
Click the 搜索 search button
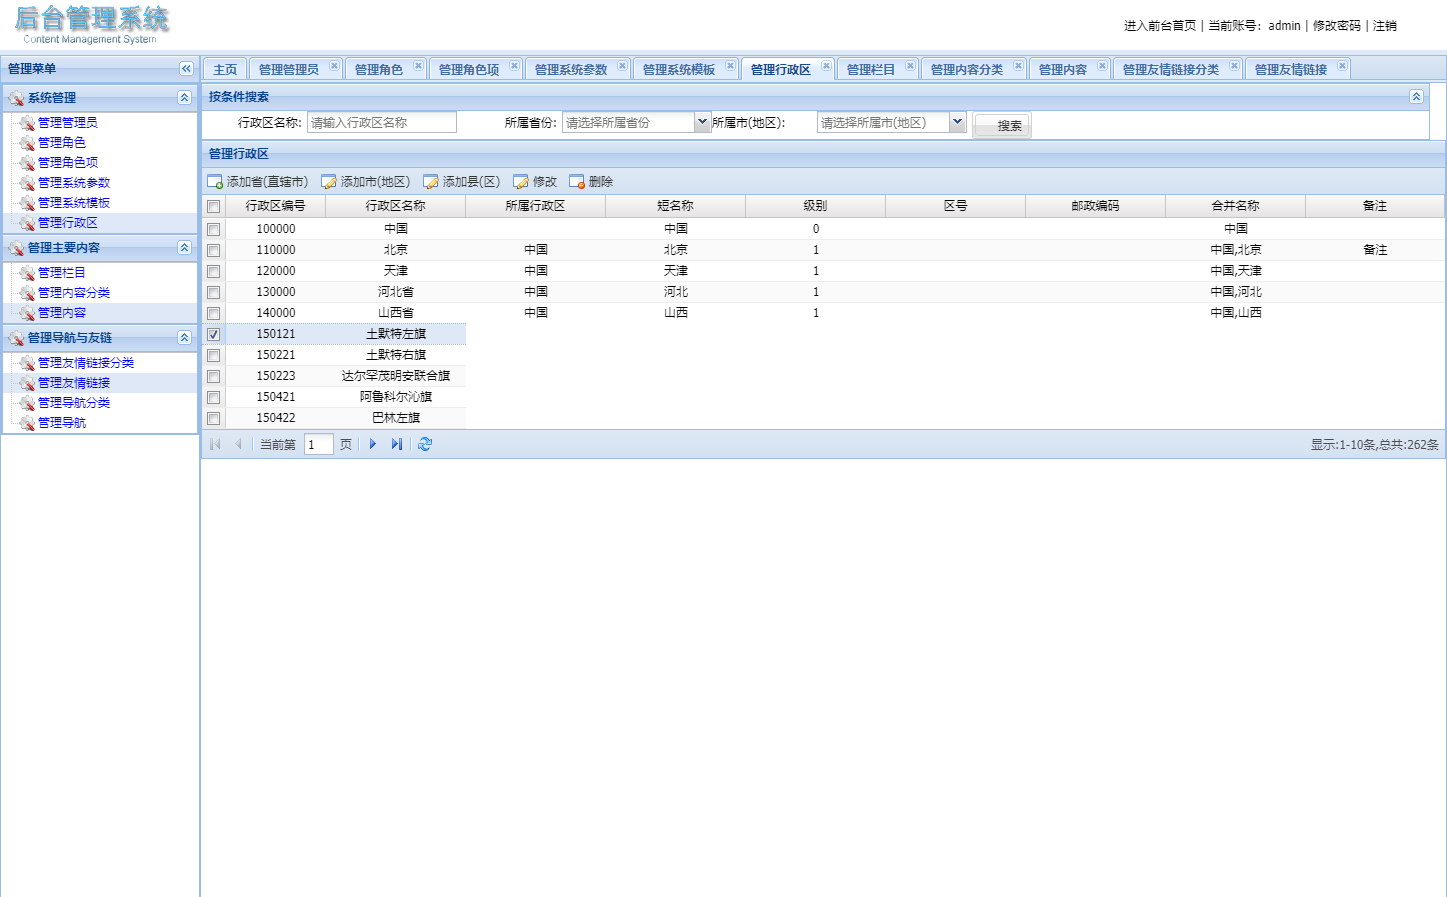[1001, 125]
